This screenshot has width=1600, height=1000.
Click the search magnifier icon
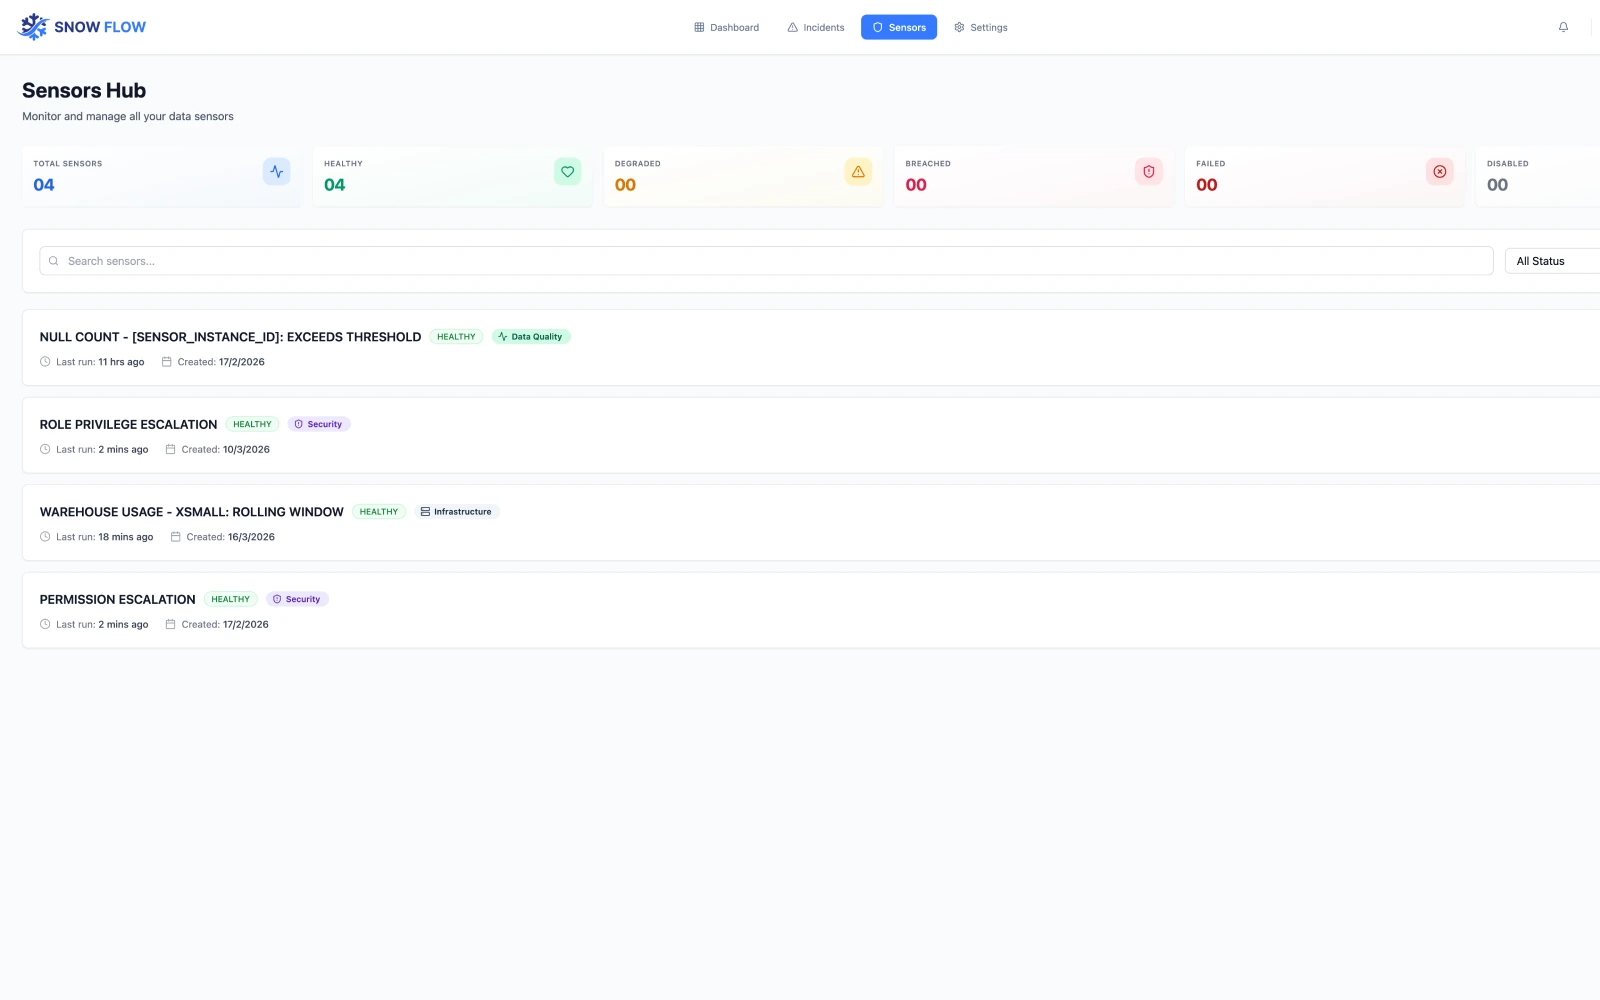click(54, 261)
